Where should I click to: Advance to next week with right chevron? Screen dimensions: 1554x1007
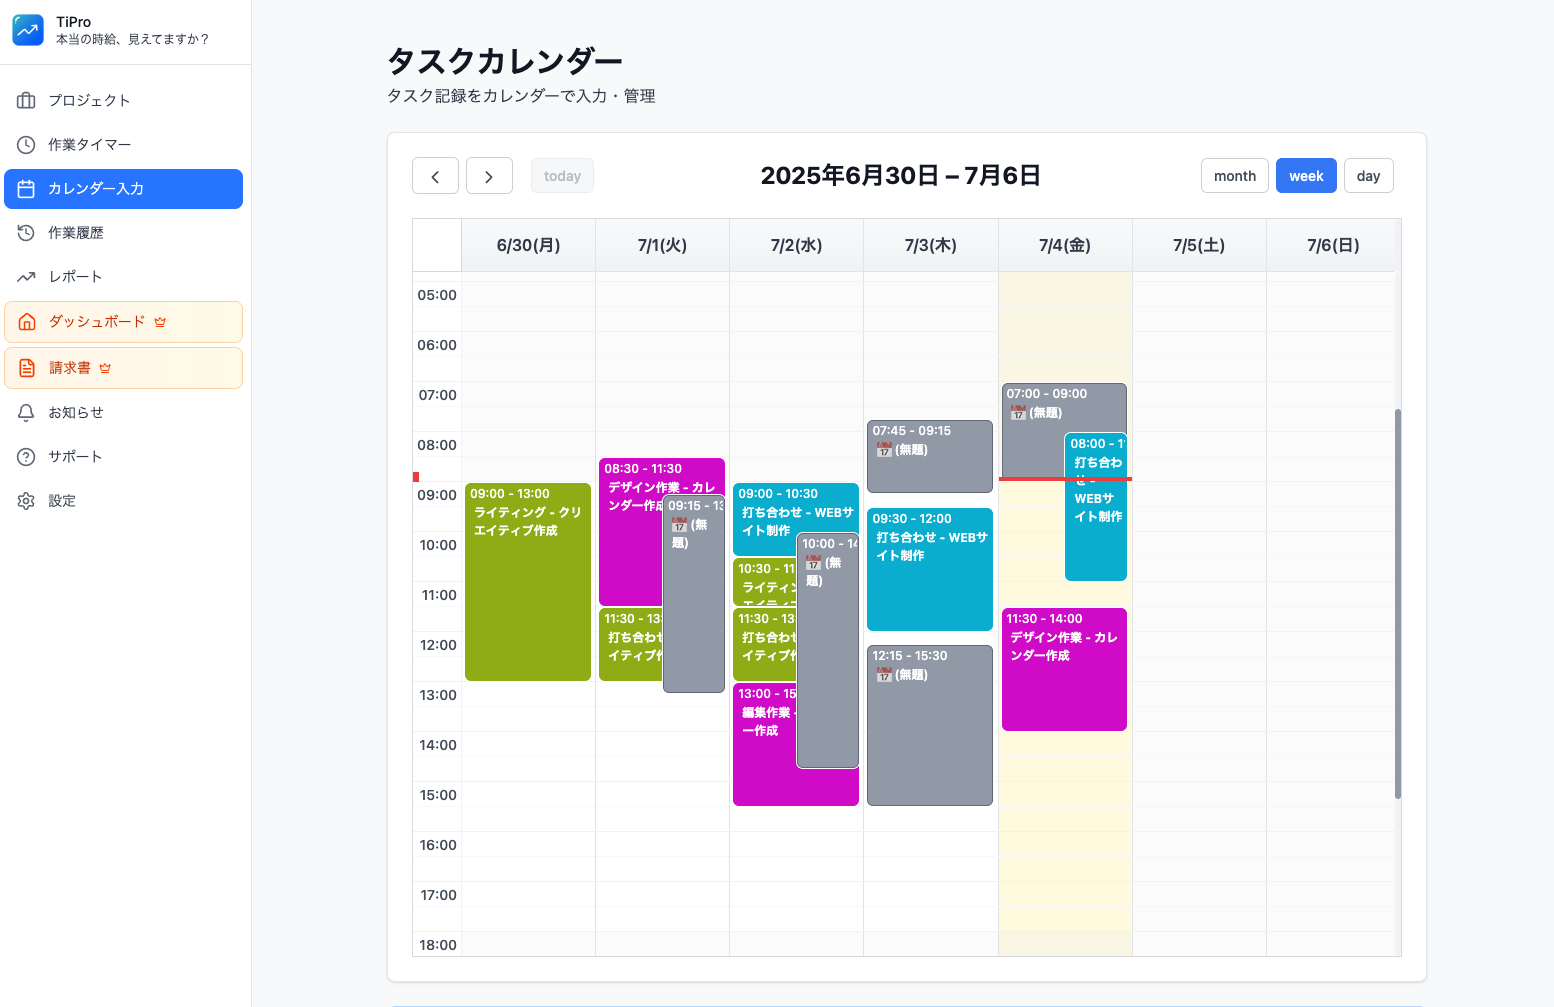click(489, 176)
